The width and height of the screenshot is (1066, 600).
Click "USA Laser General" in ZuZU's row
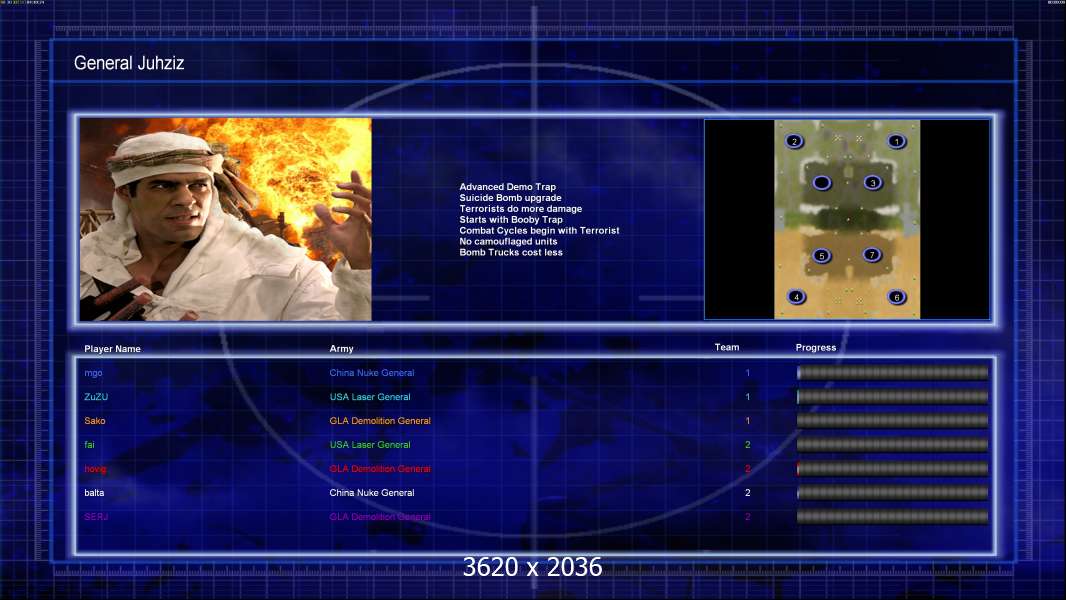click(x=370, y=397)
